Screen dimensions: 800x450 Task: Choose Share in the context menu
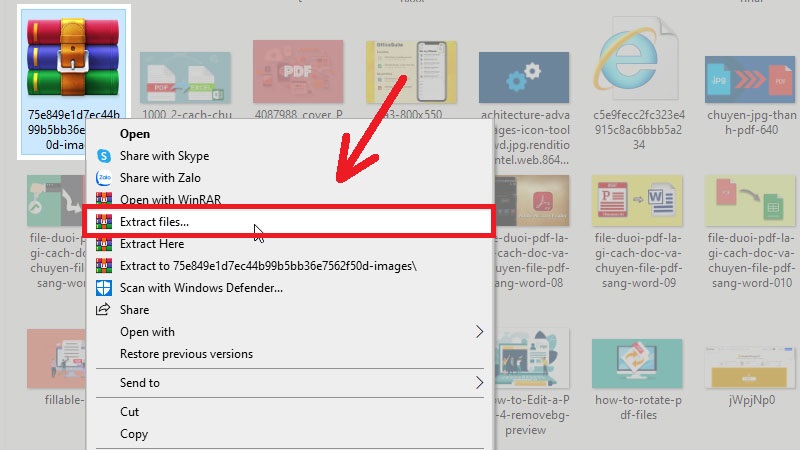click(x=135, y=310)
